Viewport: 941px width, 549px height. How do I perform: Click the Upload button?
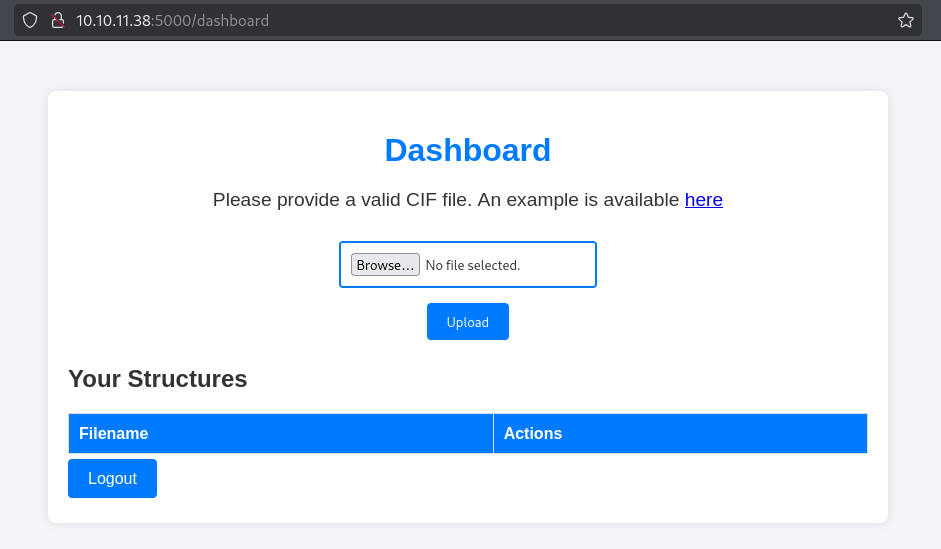tap(467, 322)
